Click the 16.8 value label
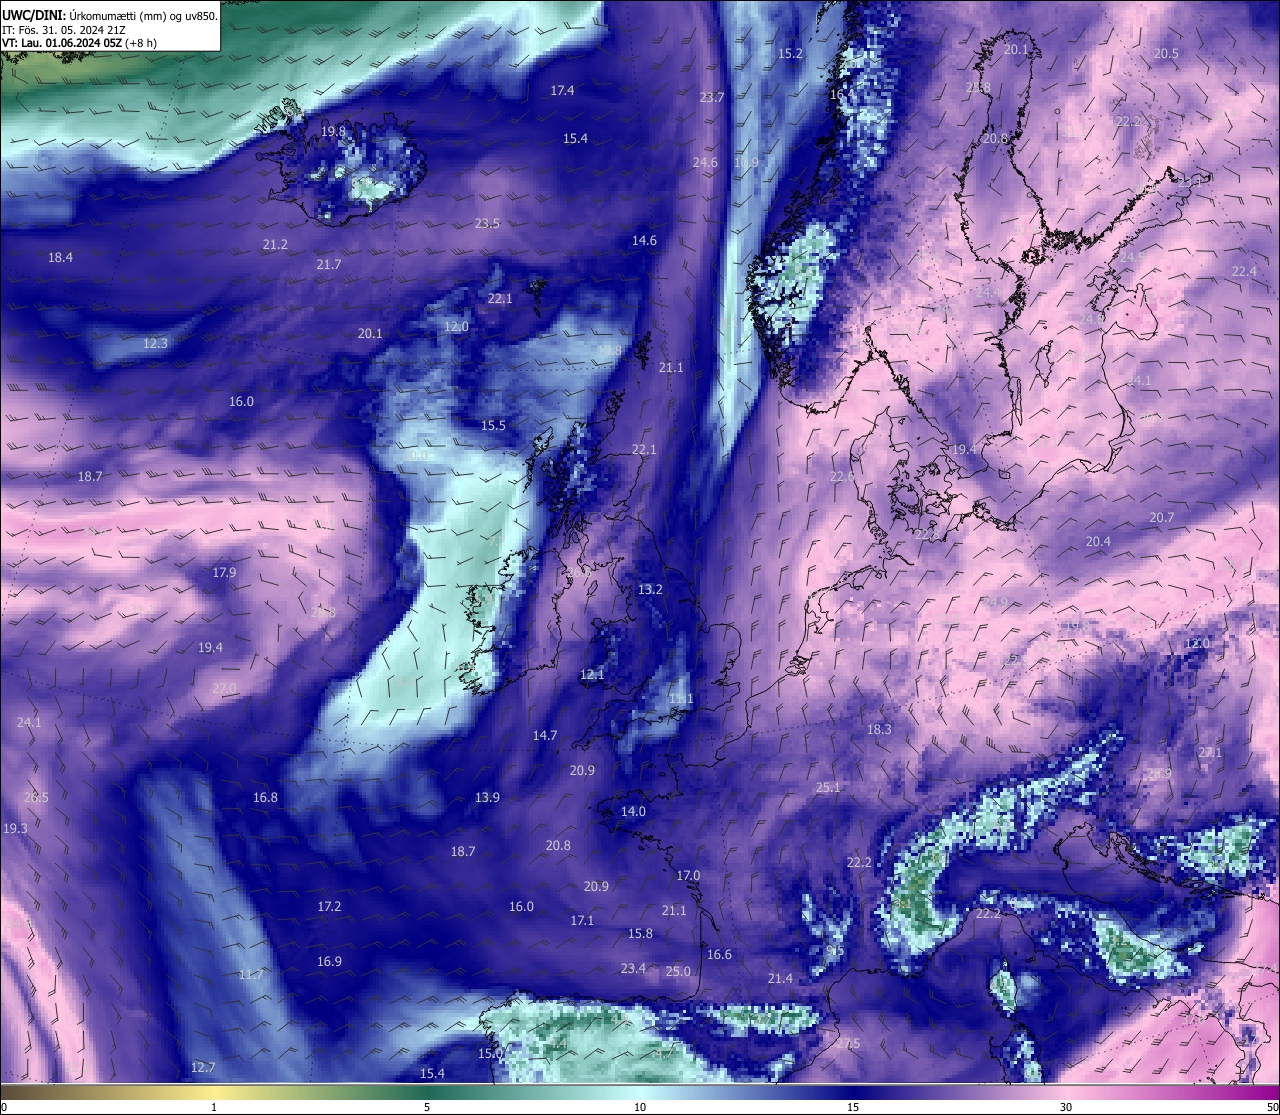This screenshot has width=1280, height=1115. coord(265,798)
